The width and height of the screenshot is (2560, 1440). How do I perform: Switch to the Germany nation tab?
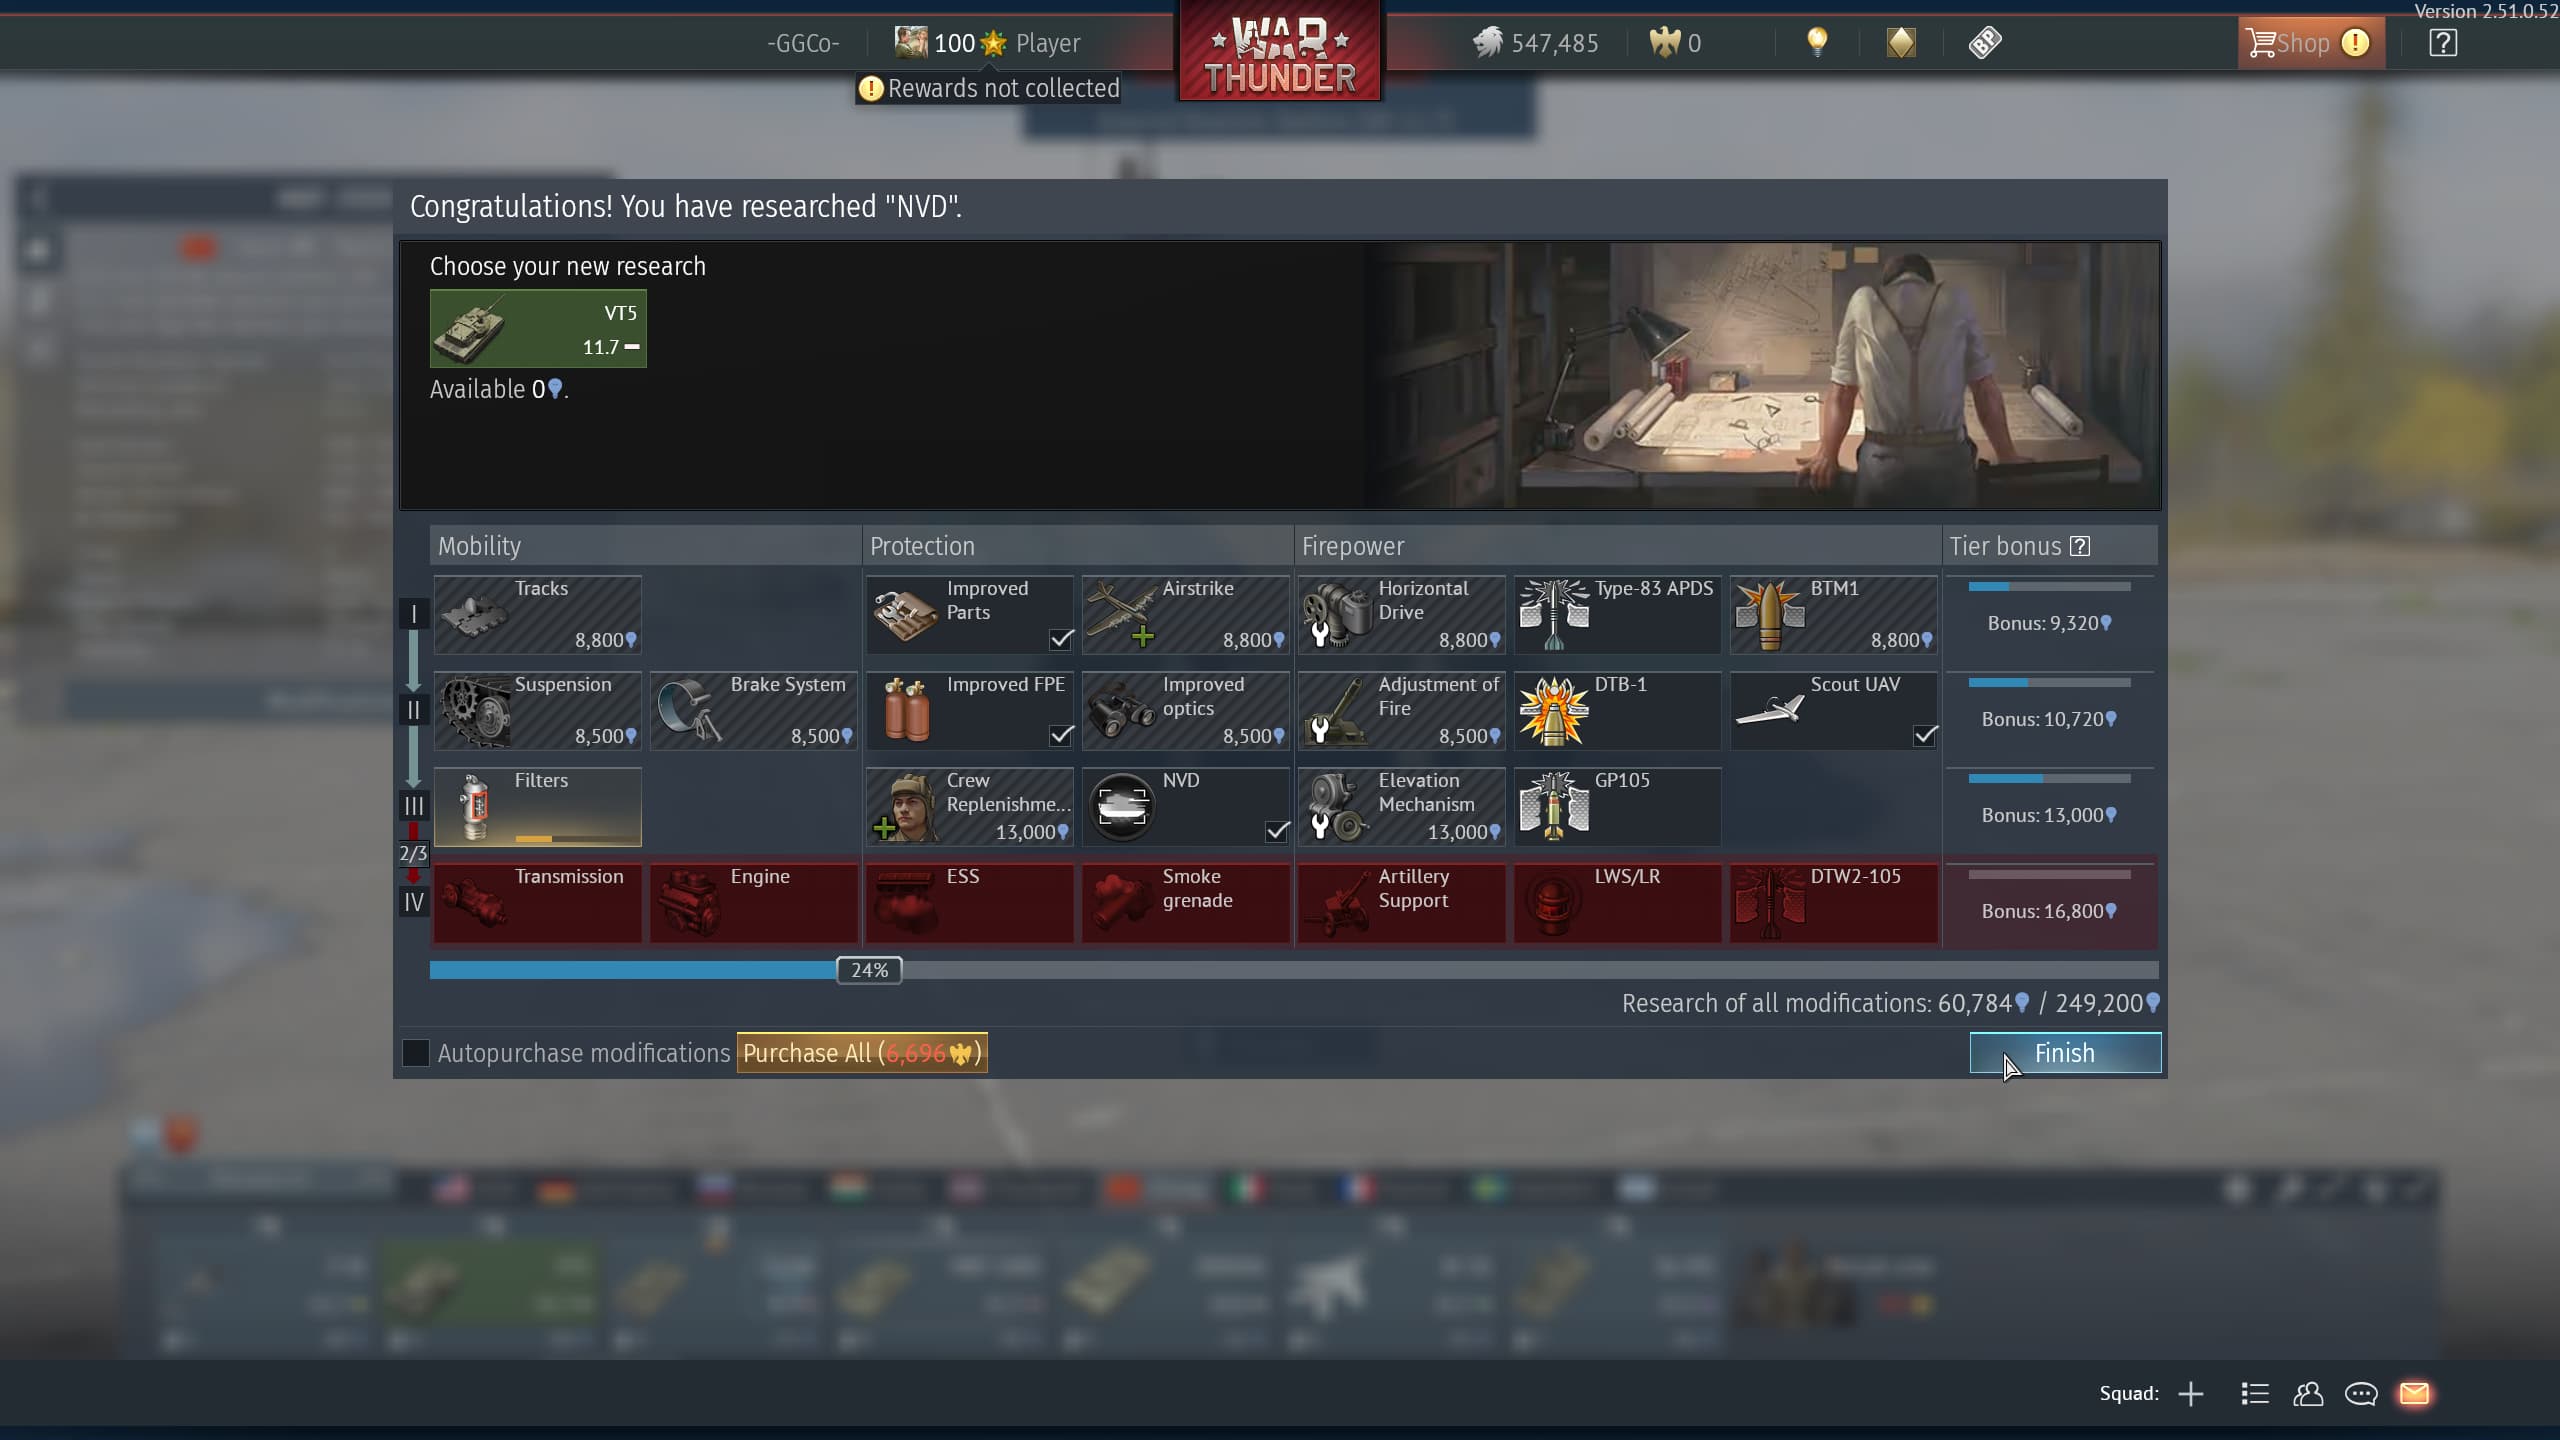tap(555, 1188)
